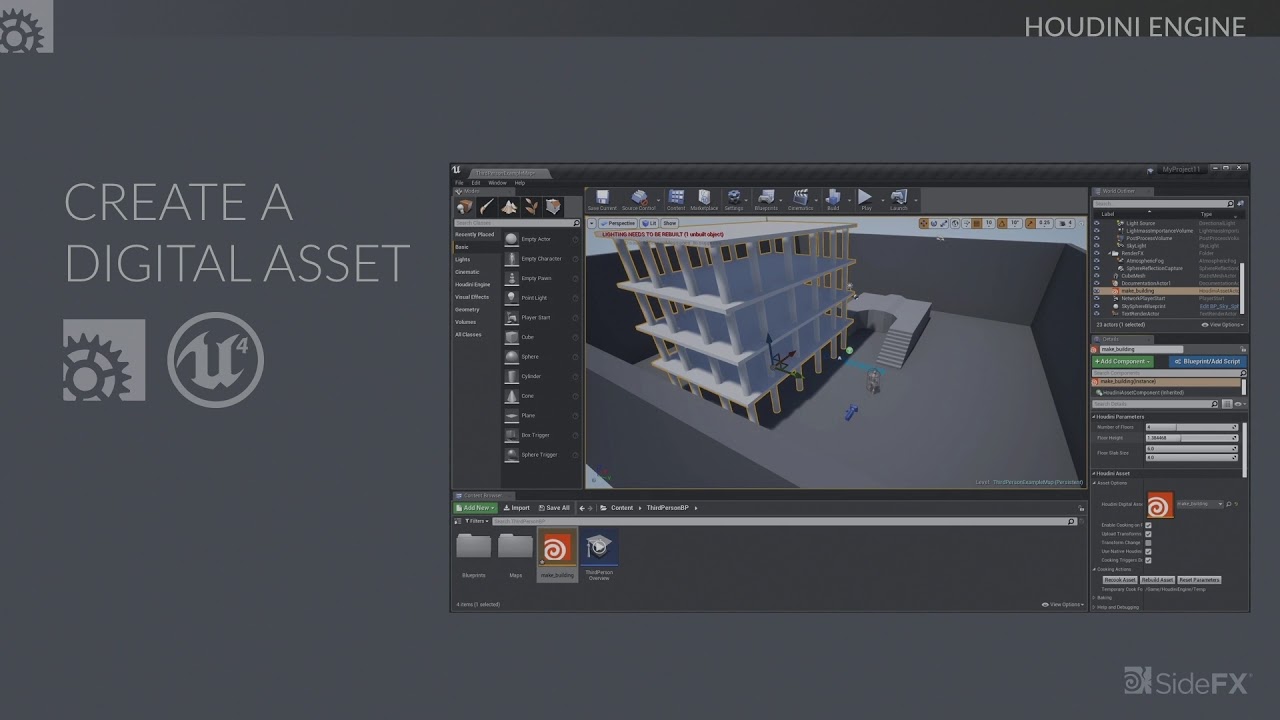Toggle Use Native Houdini checkbox
Viewport: 1280px width, 720px height.
pos(1148,551)
